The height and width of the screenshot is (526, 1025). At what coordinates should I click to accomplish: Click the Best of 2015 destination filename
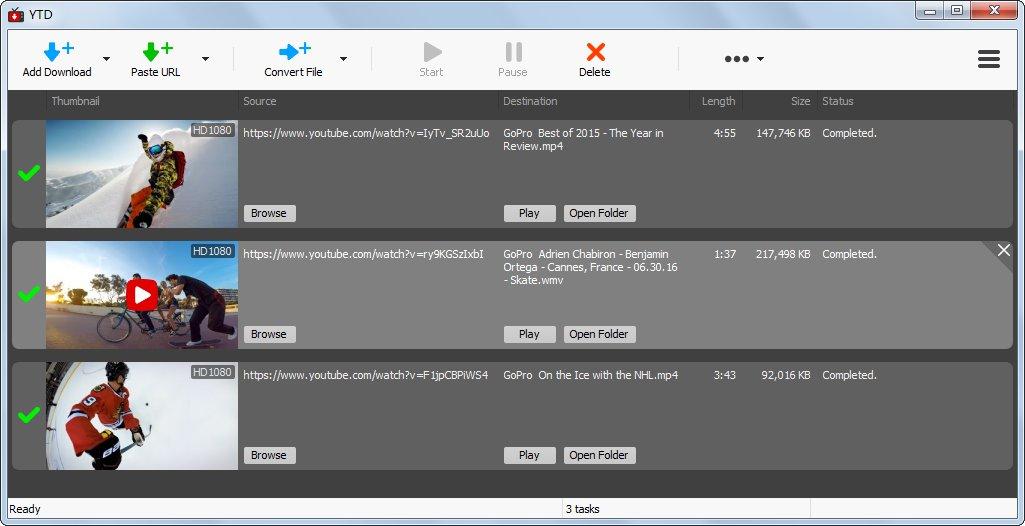(583, 140)
